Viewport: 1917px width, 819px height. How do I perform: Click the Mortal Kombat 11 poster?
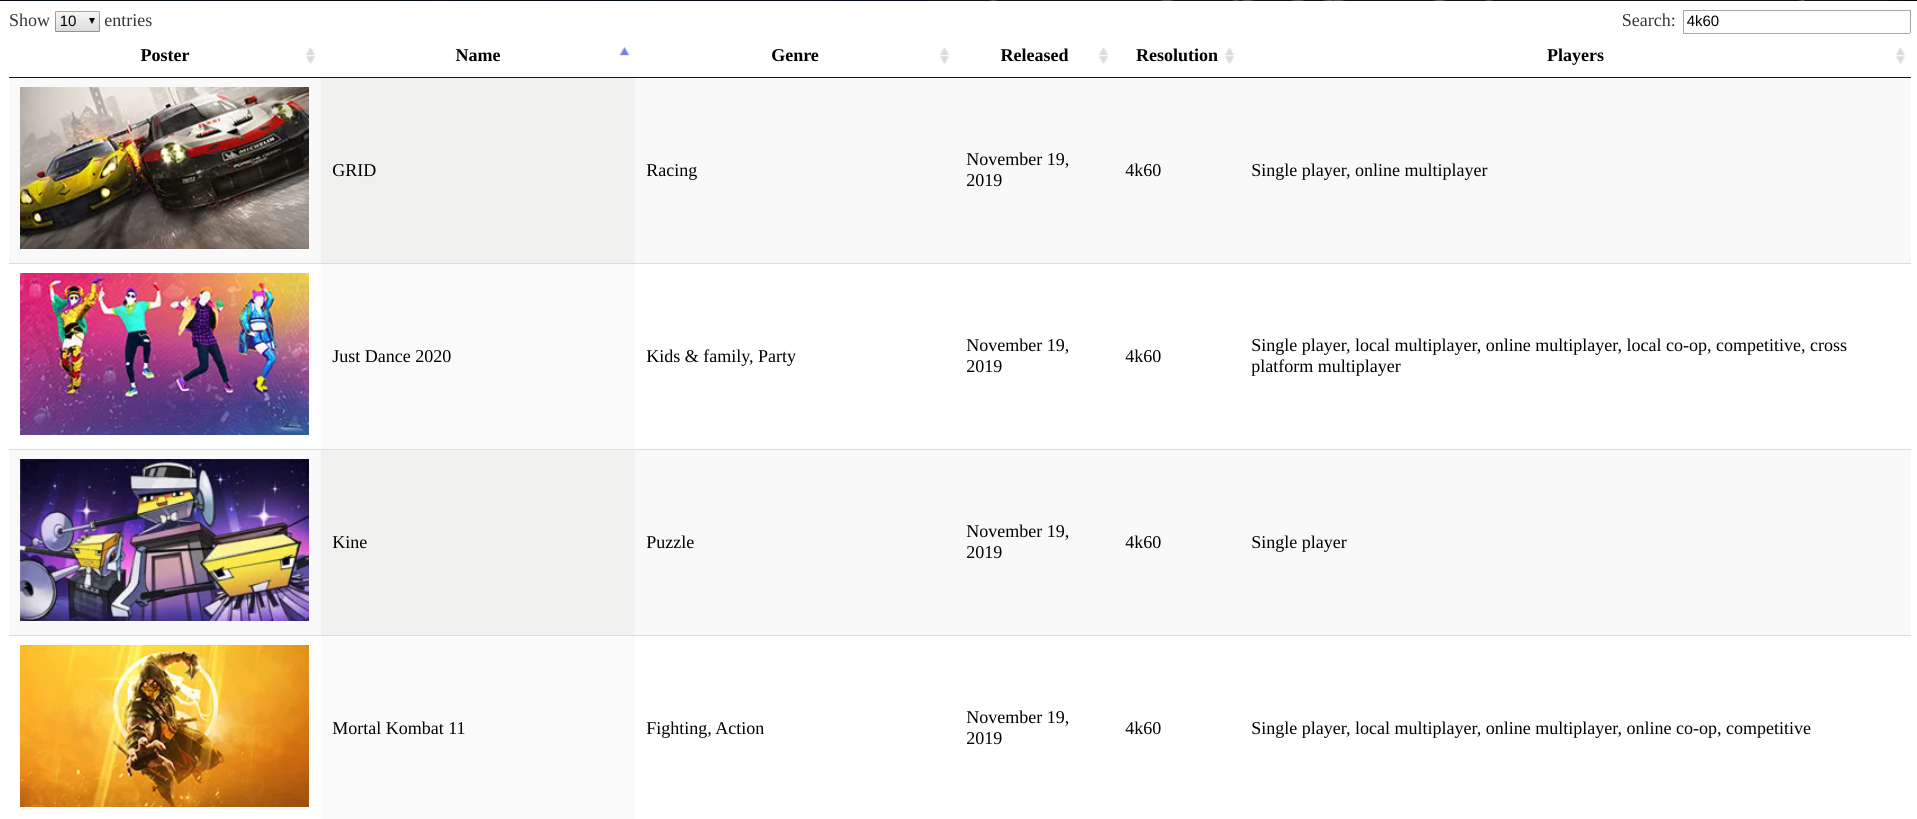[164, 726]
